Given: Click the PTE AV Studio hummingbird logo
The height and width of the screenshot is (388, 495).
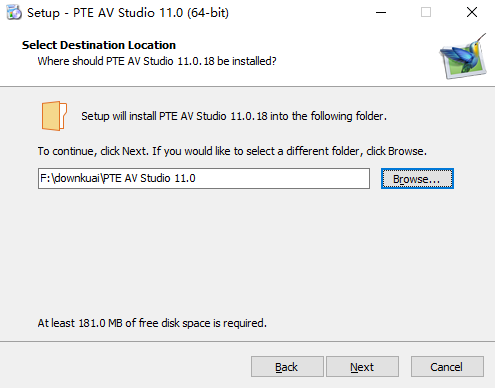Looking at the screenshot, I should 463,56.
